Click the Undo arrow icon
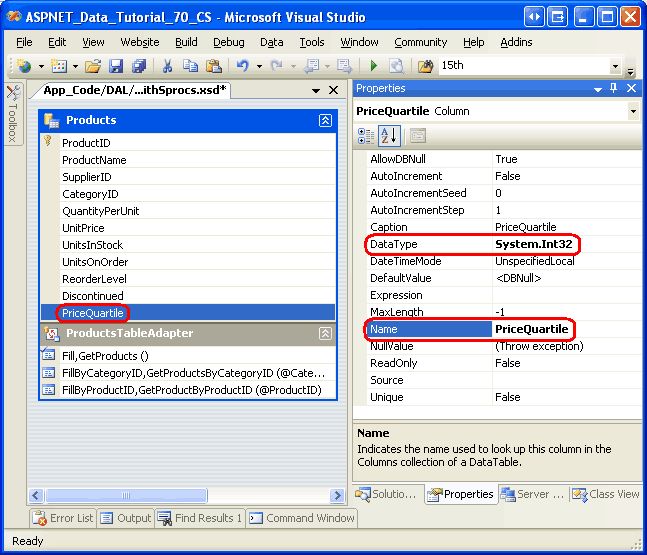647x555 pixels. 243,66
